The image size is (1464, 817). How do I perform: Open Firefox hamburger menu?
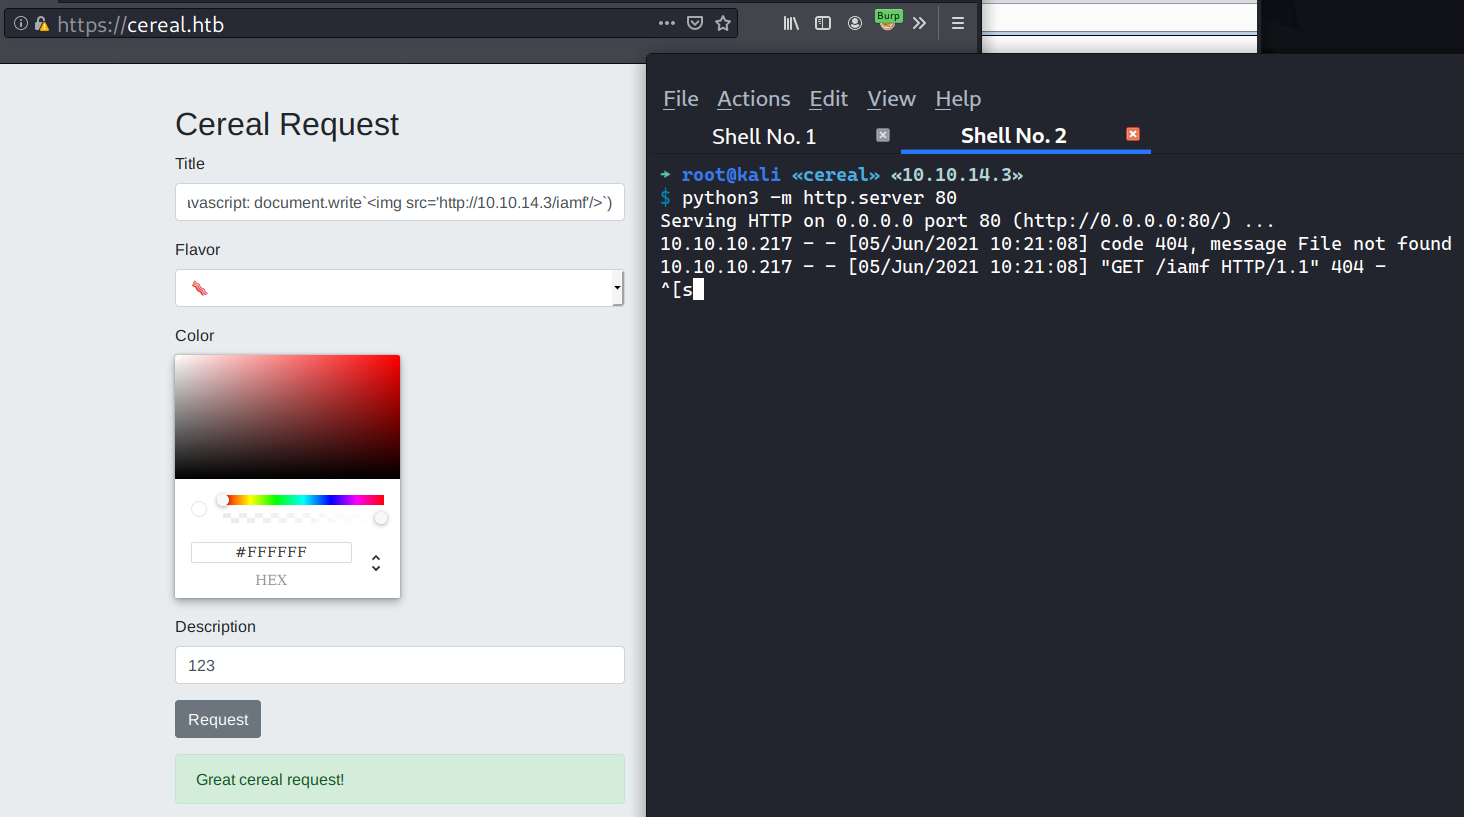coord(958,23)
